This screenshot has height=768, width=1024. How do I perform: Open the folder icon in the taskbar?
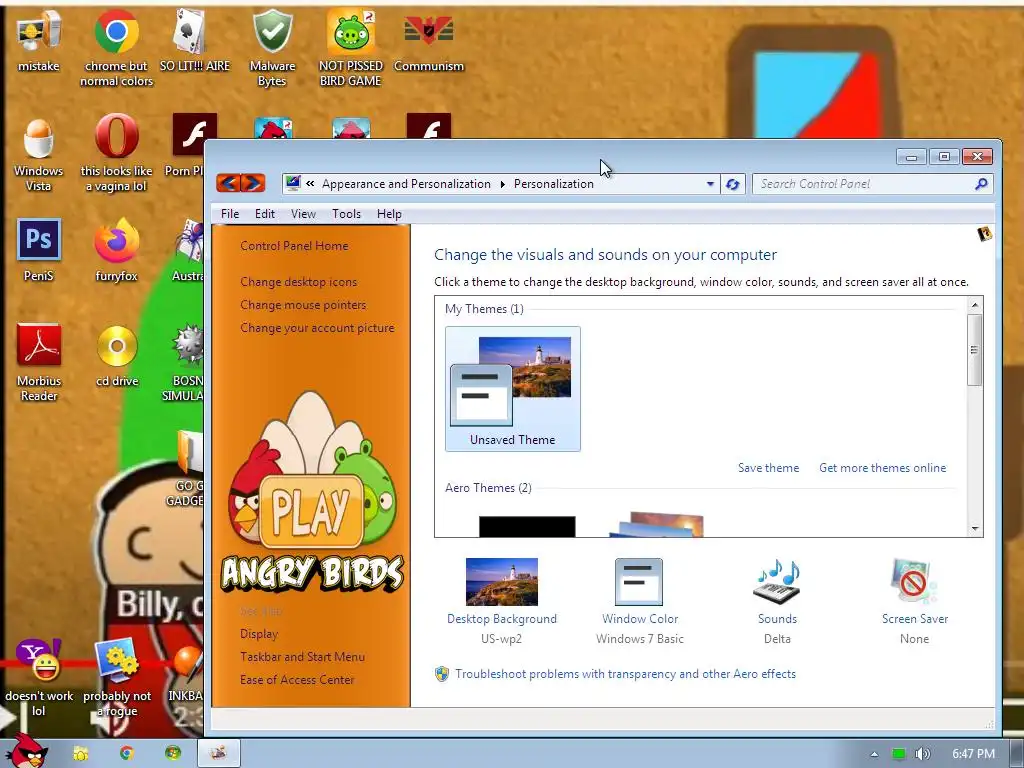click(80, 754)
